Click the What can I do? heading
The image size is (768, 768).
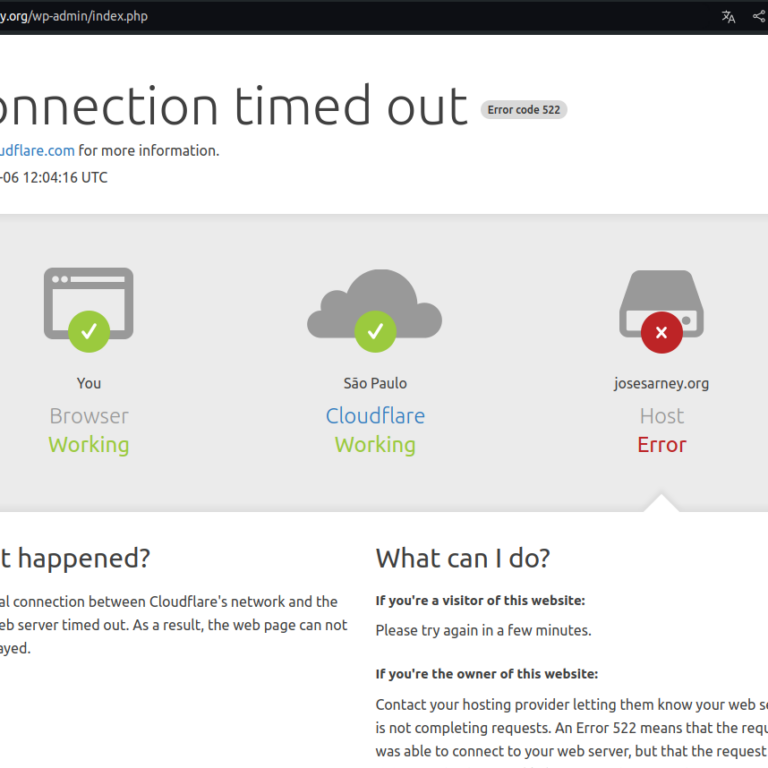463,558
